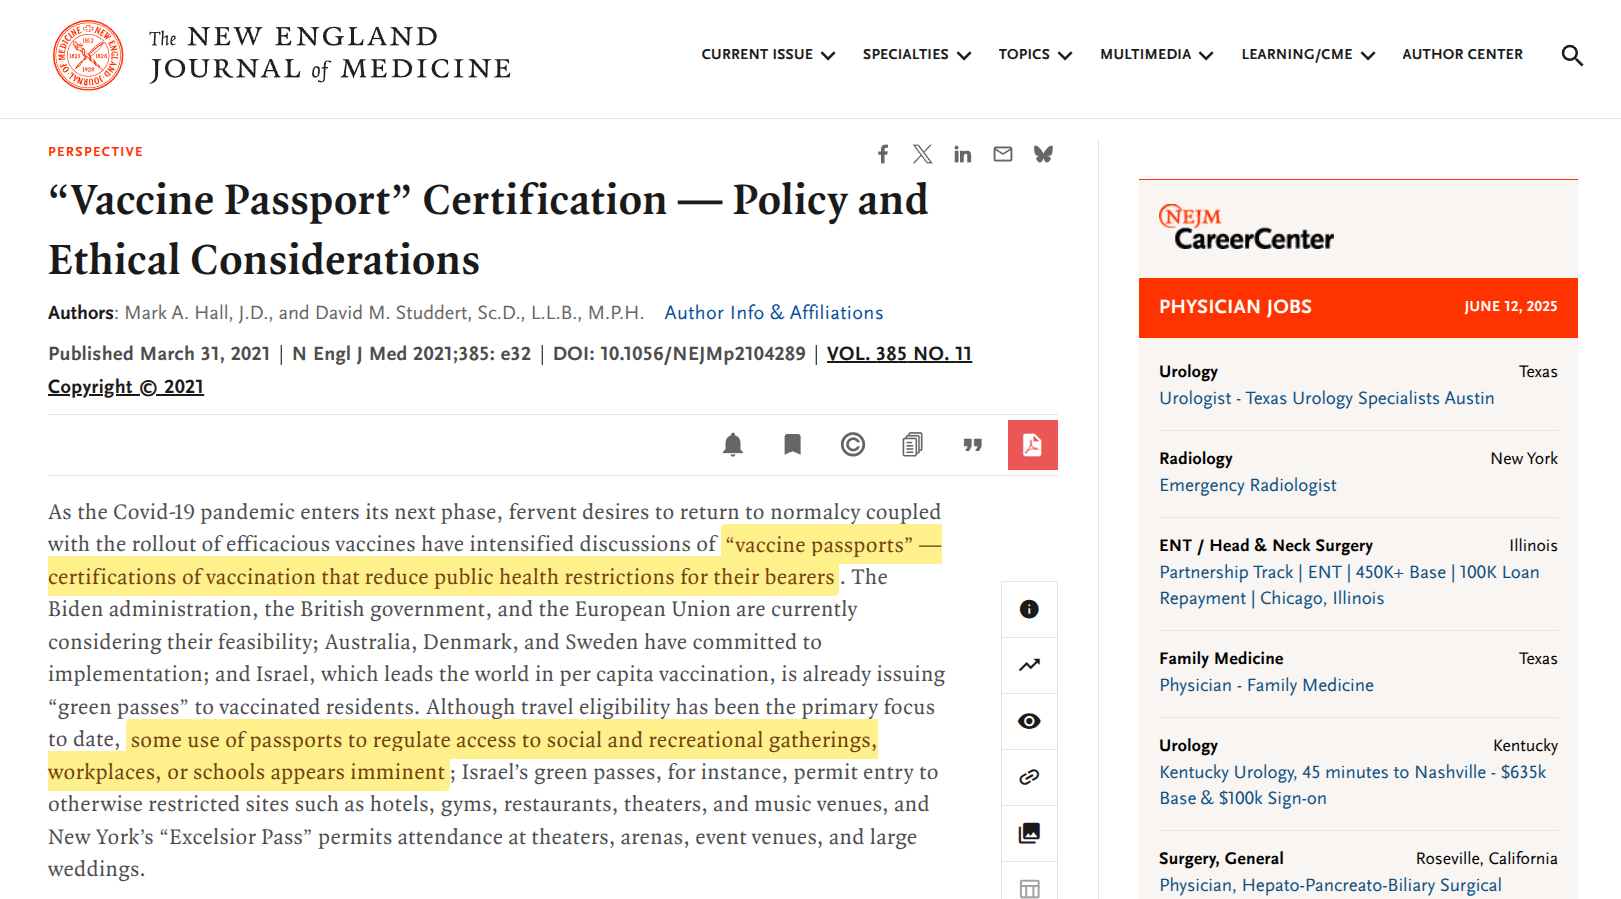Screen dimensions: 1621x899
Task: Open the cite quotation icon
Action: 972,445
